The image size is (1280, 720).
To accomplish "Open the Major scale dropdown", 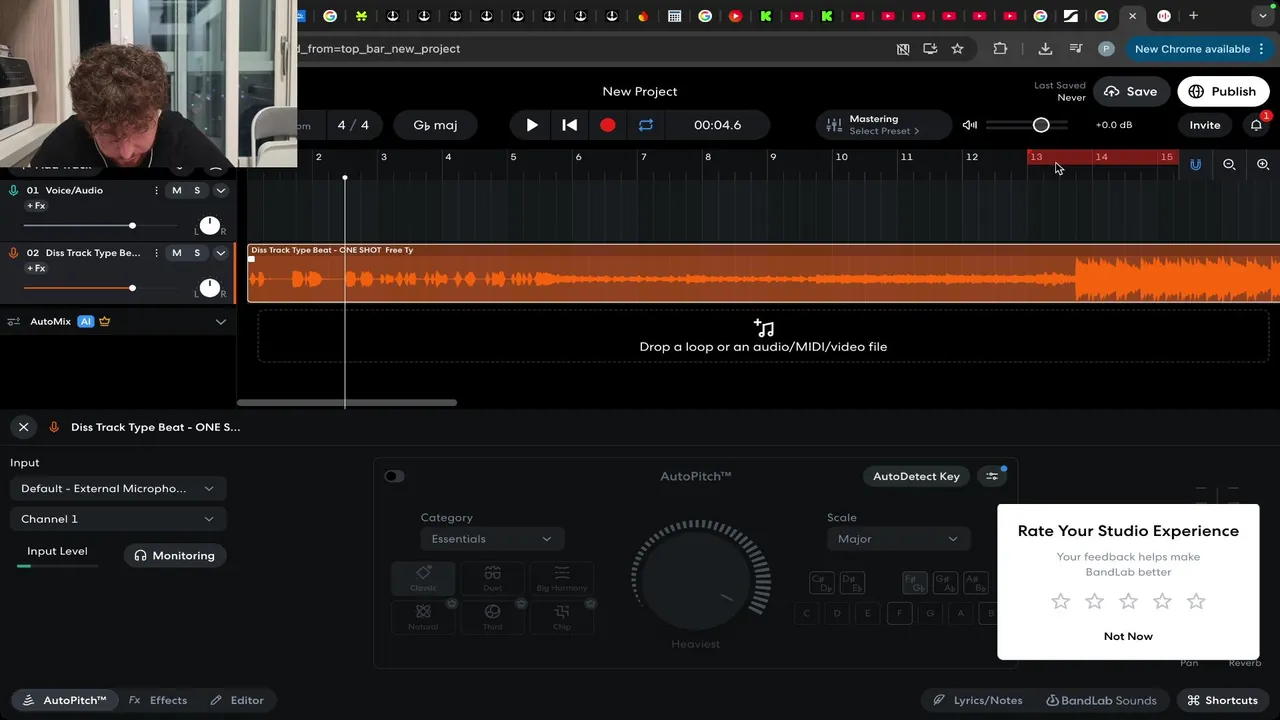I will [897, 539].
